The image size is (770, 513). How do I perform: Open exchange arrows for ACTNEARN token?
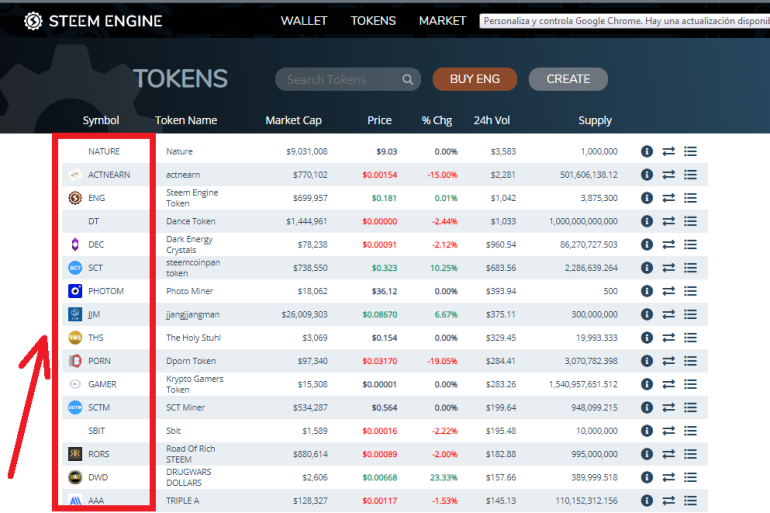tap(668, 175)
